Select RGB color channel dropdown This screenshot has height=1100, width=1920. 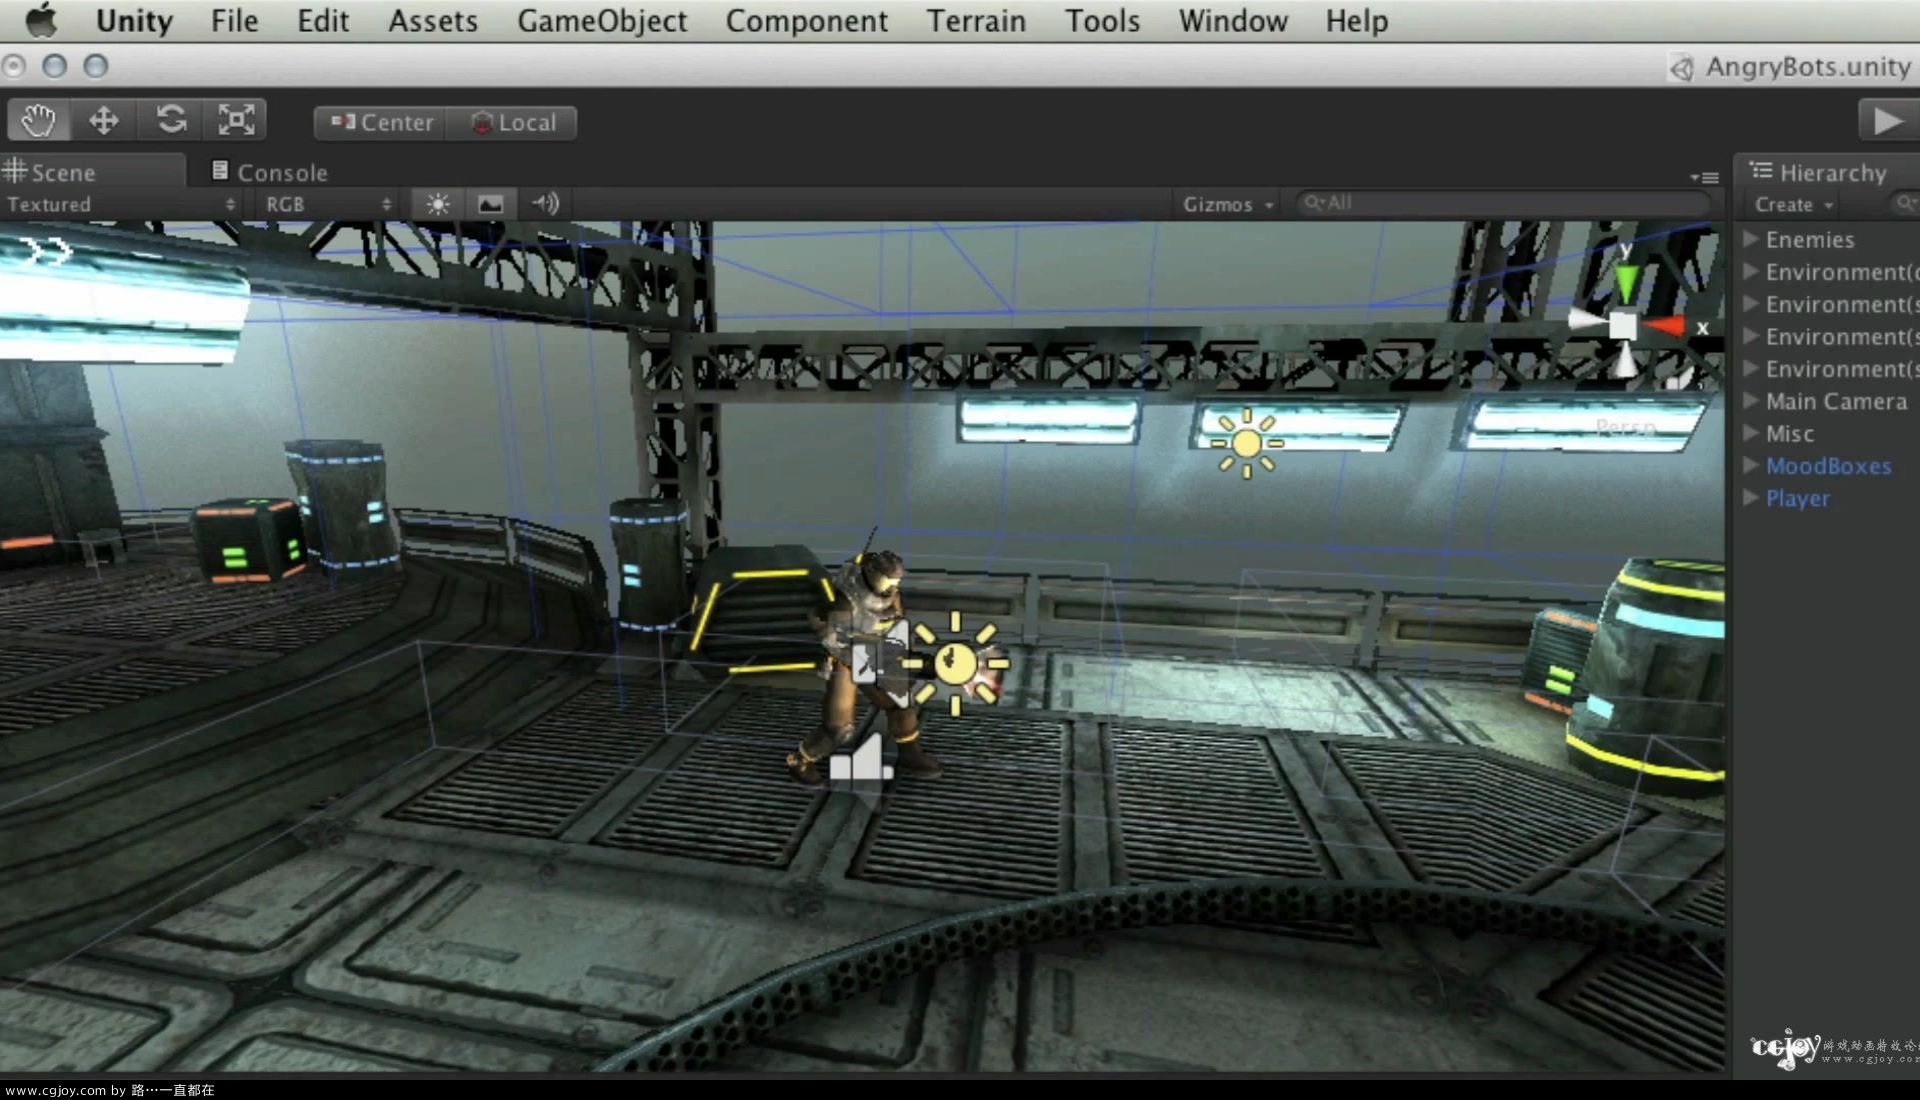point(323,203)
